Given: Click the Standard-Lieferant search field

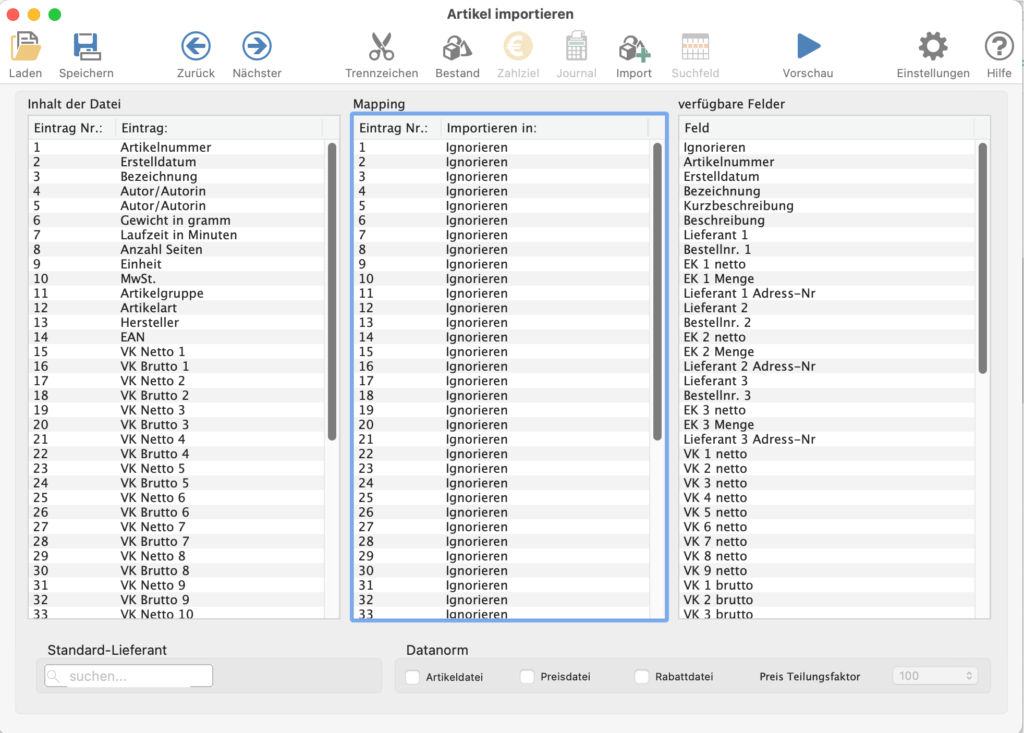Looking at the screenshot, I should coord(129,676).
